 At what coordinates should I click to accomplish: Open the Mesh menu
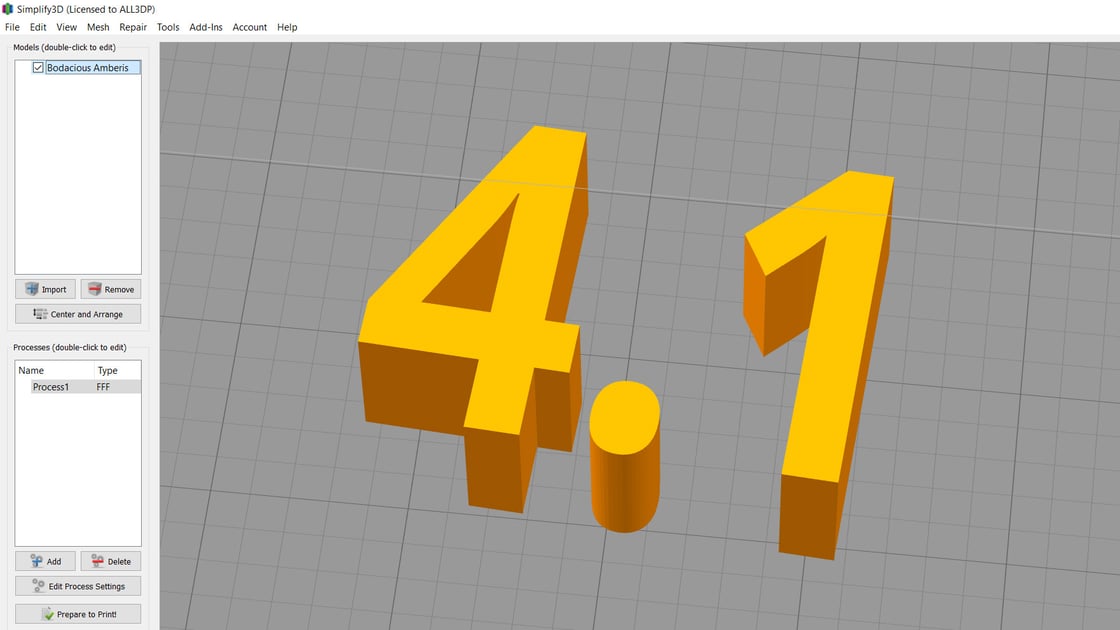coord(97,27)
